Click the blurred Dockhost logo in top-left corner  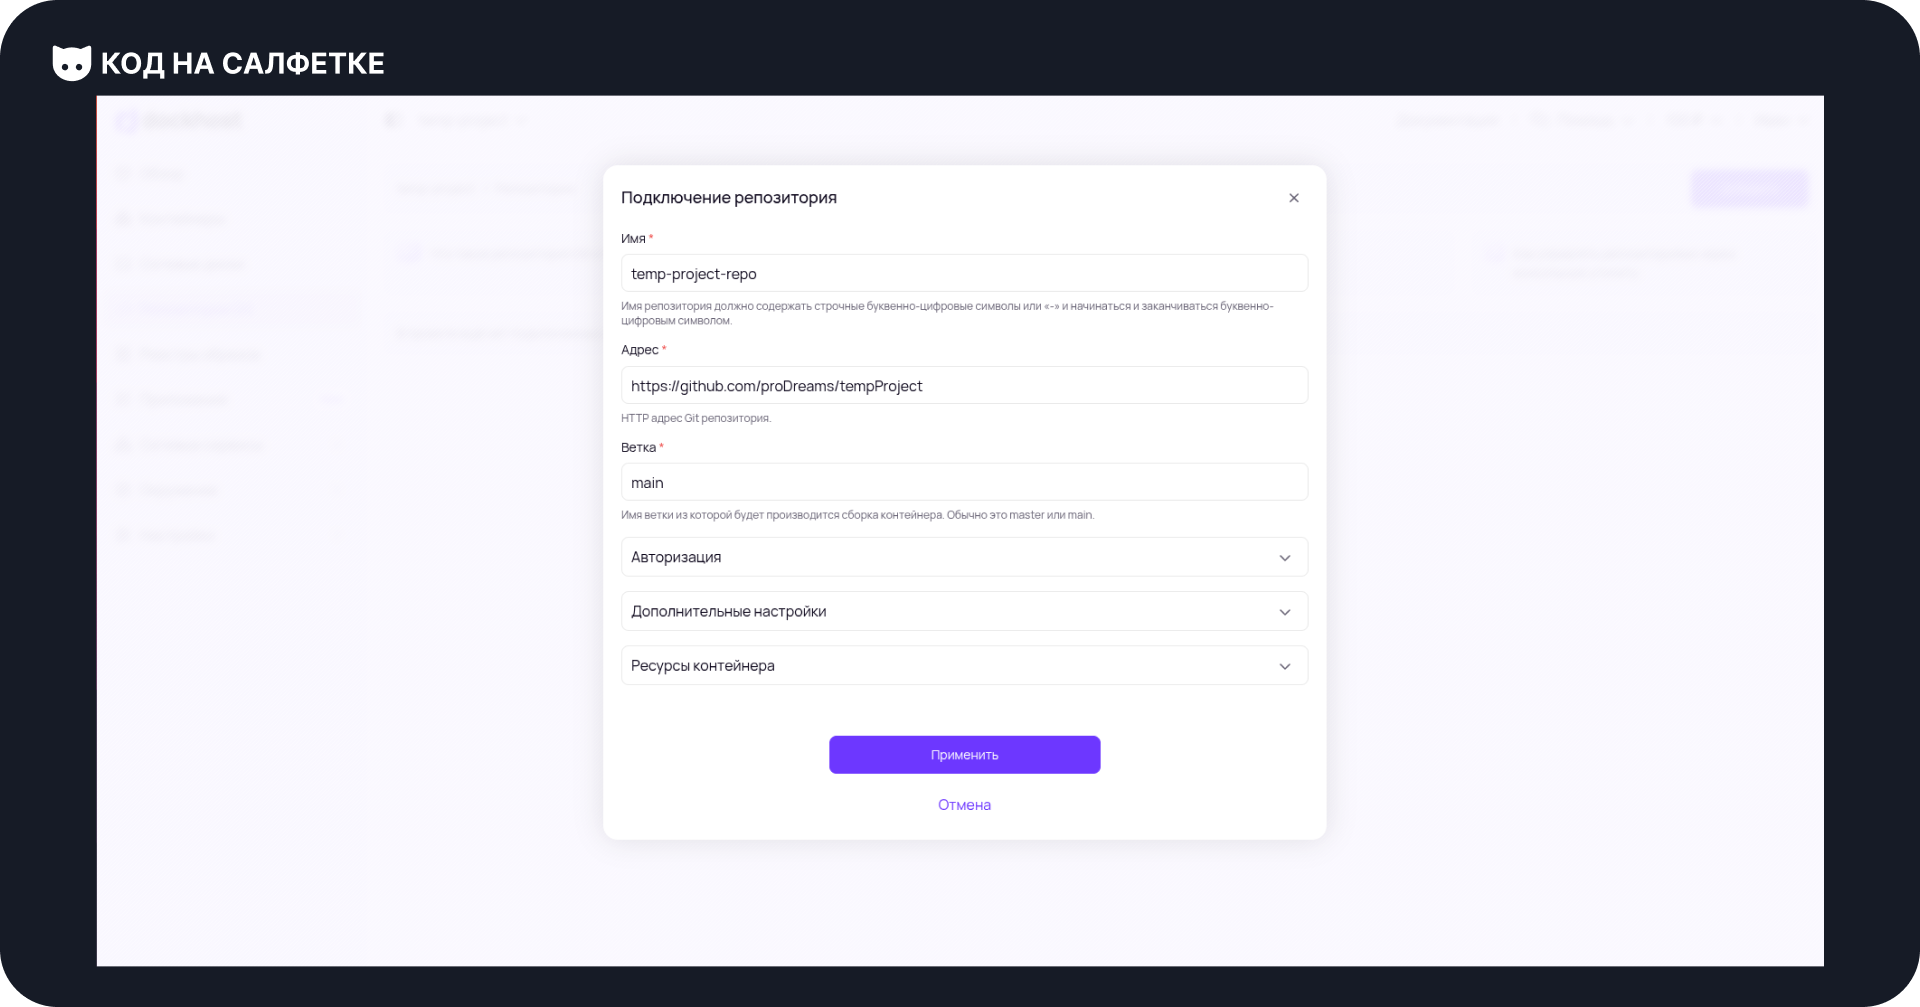(179, 121)
